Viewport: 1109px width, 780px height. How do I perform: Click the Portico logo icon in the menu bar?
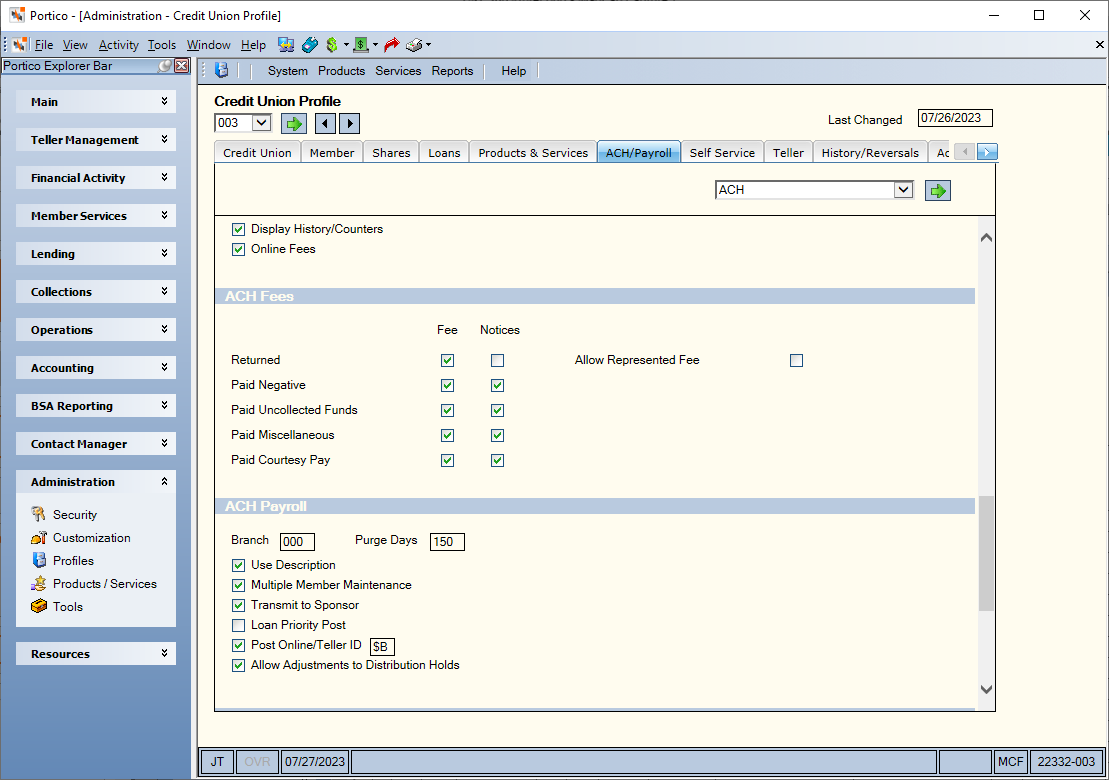point(20,45)
